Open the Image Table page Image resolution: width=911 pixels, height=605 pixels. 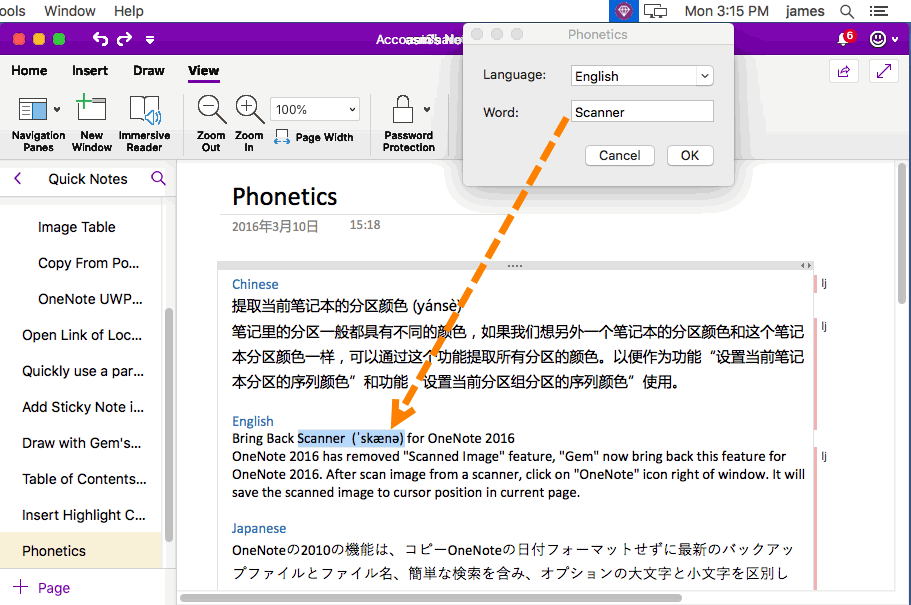[x=77, y=227]
